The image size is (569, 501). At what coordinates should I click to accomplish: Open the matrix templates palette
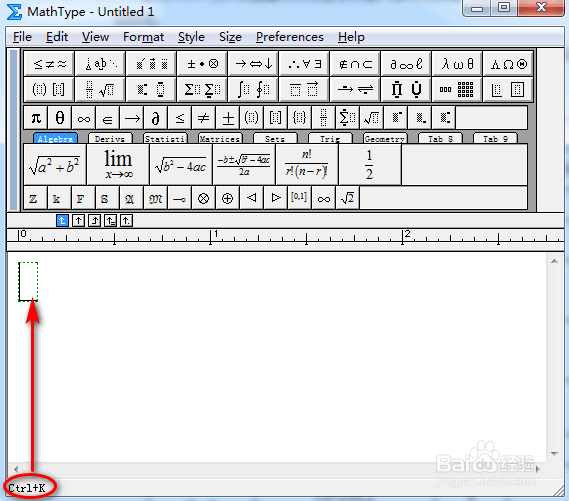pyautogui.click(x=458, y=89)
